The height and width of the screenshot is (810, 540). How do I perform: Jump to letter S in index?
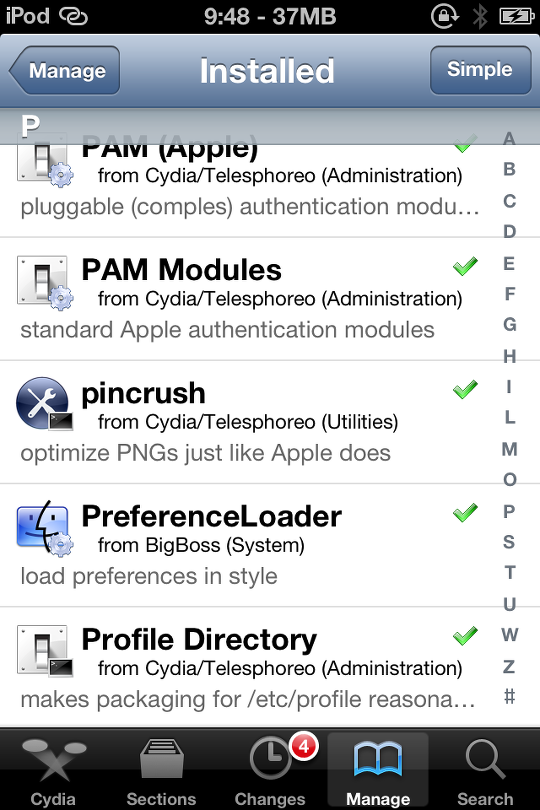point(509,542)
